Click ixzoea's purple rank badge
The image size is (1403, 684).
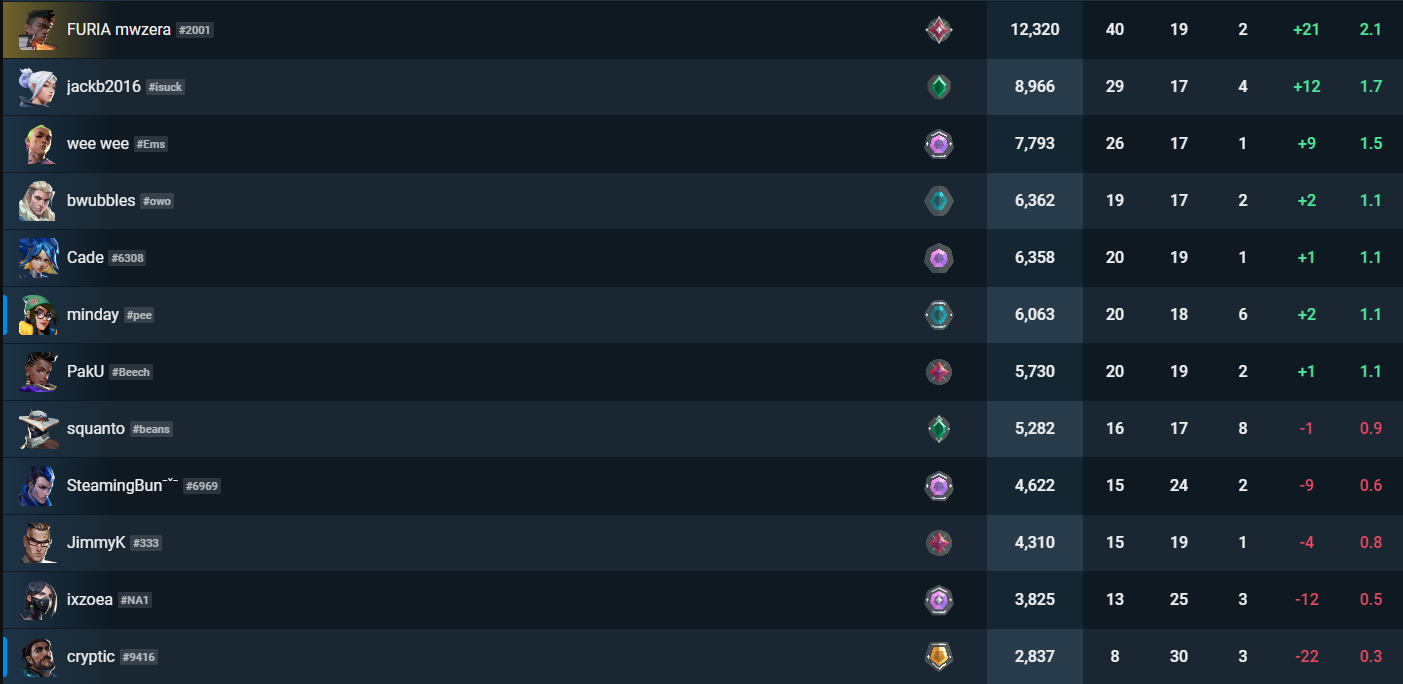point(938,600)
